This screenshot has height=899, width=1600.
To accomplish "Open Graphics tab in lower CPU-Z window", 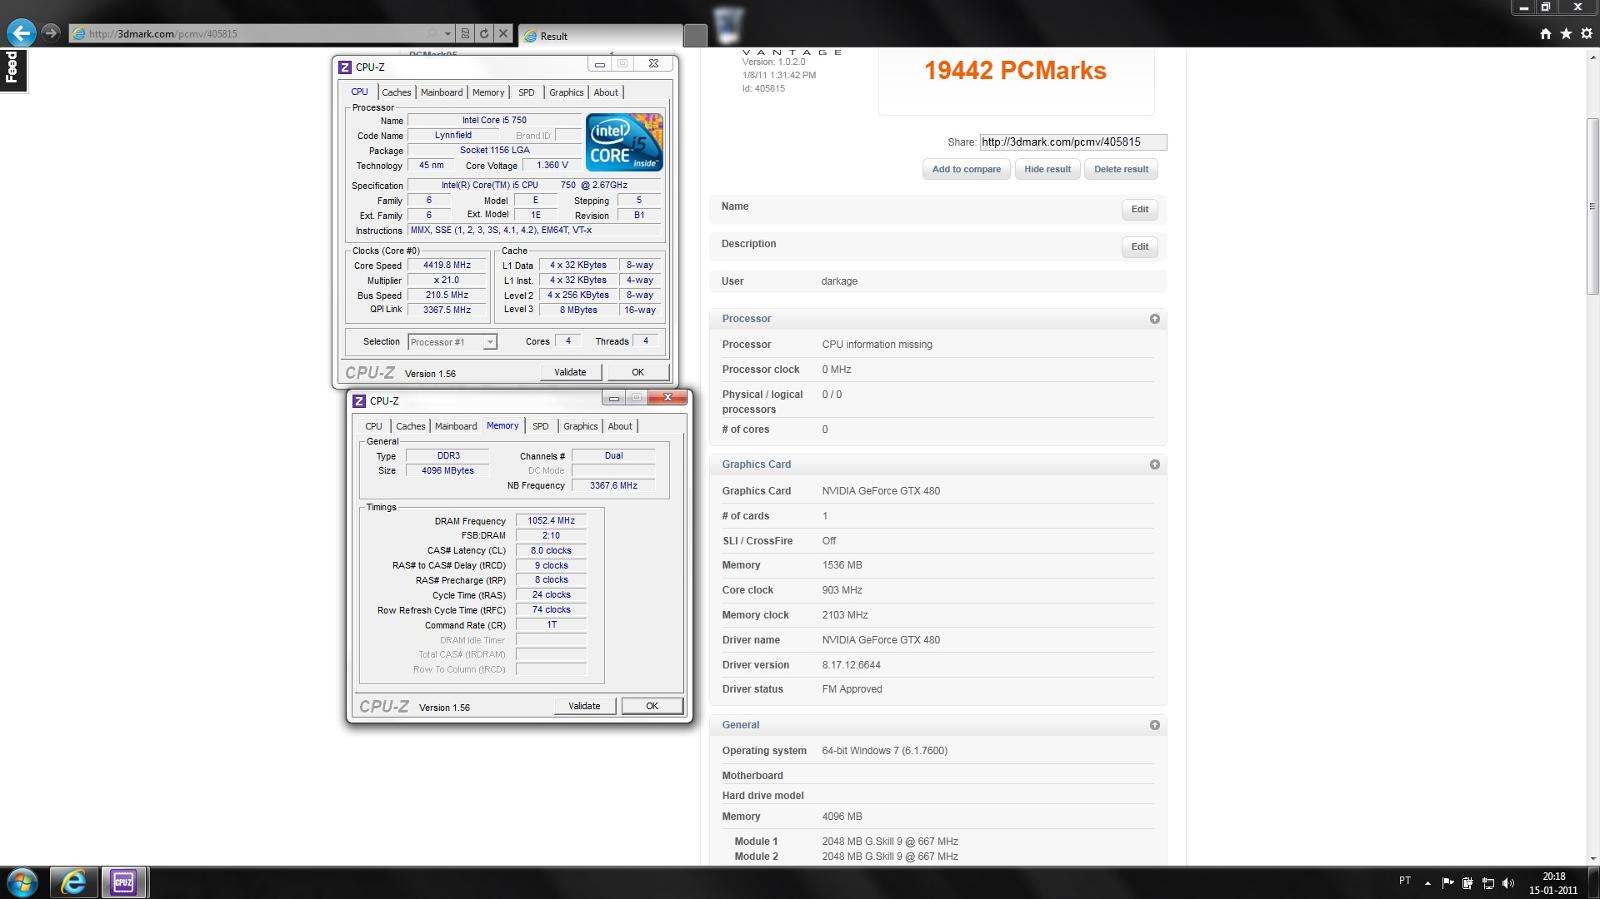I will click(x=580, y=426).
